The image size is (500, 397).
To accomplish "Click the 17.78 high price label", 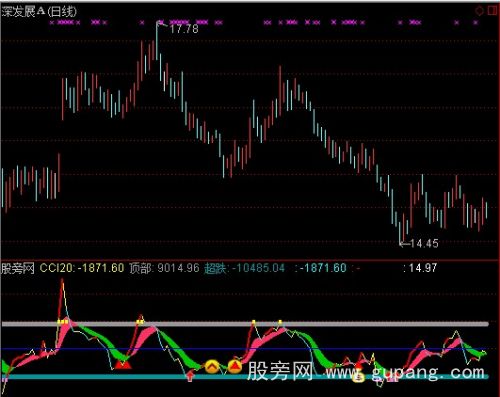I will pos(184,29).
